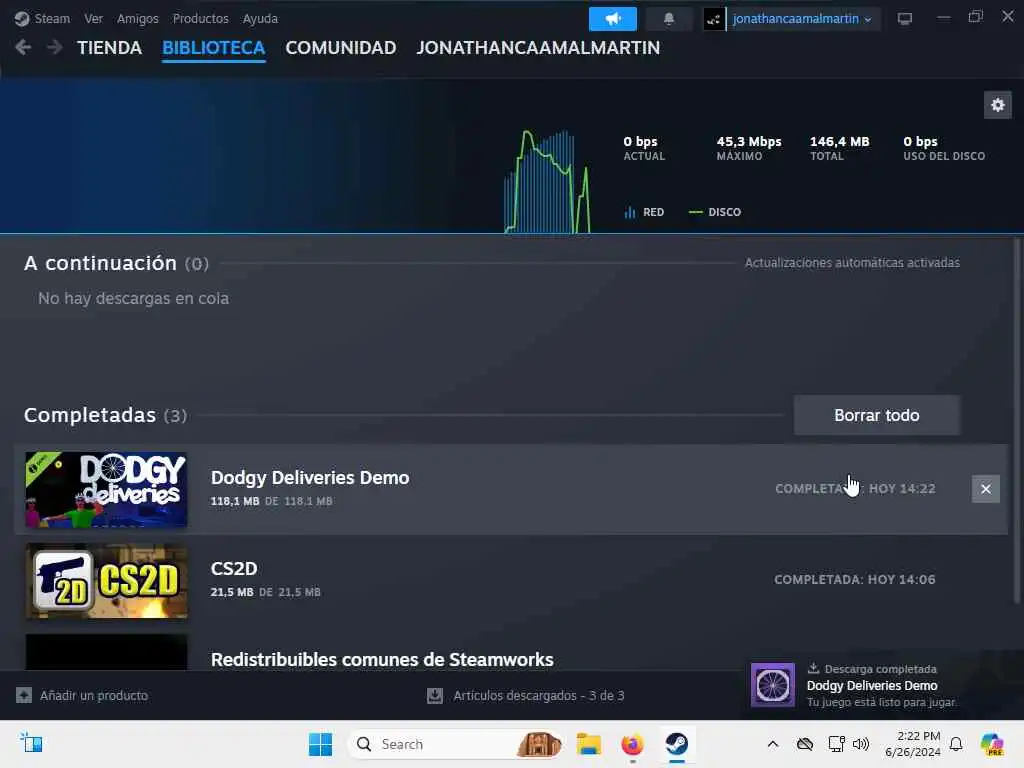Click 'No hay descargas en cola' text

tap(133, 298)
